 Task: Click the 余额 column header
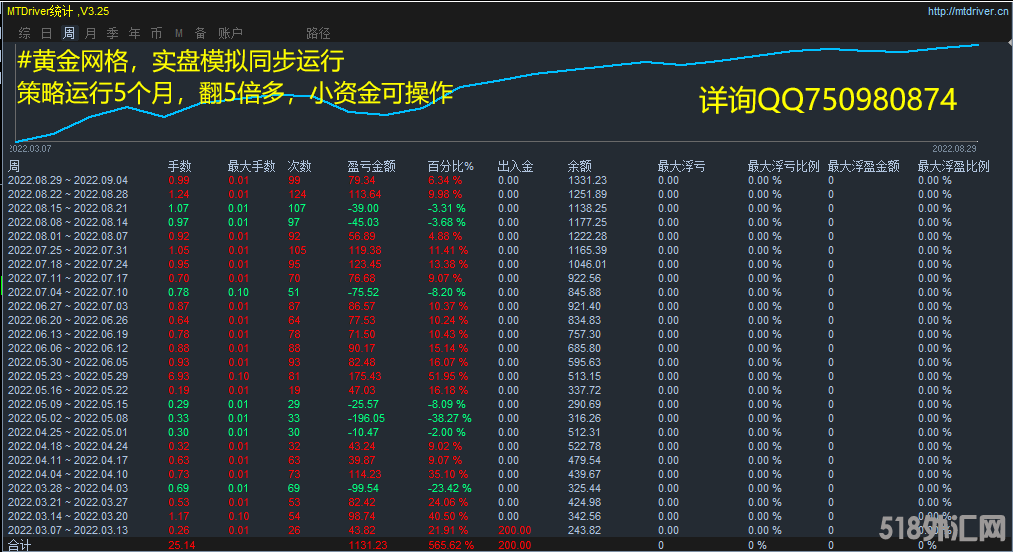click(x=579, y=166)
